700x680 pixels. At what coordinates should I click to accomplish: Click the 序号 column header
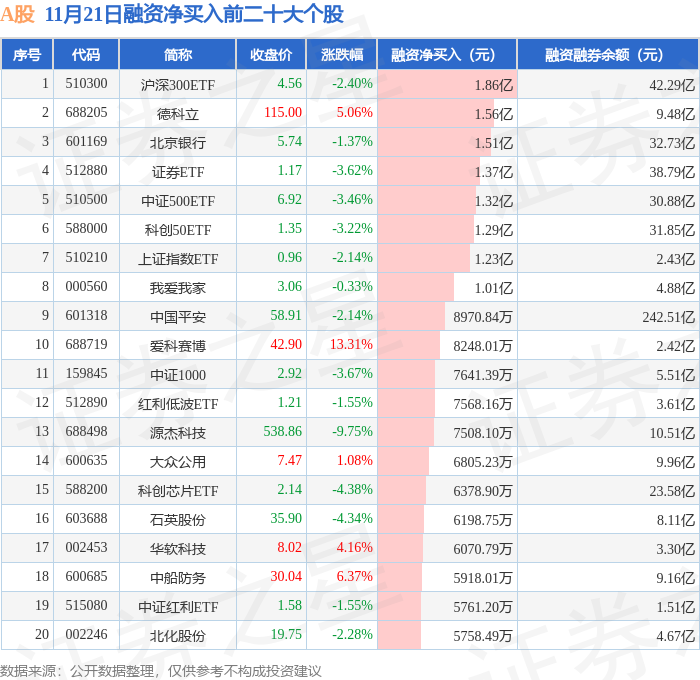(27, 54)
